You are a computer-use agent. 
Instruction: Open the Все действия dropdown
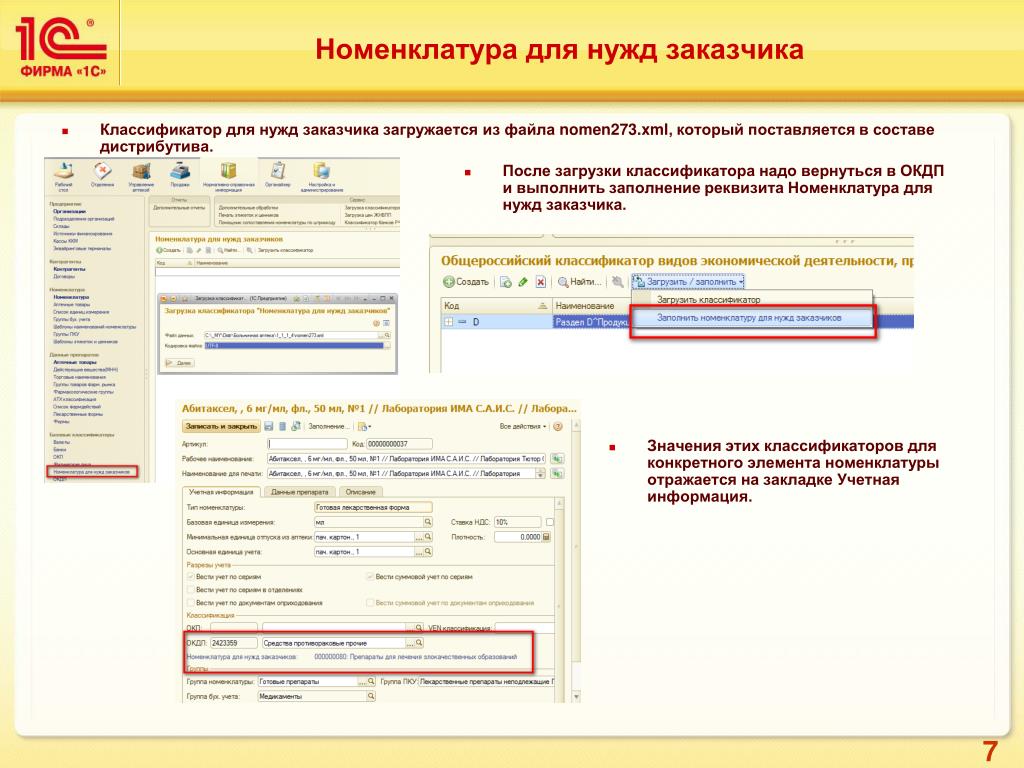(522, 426)
